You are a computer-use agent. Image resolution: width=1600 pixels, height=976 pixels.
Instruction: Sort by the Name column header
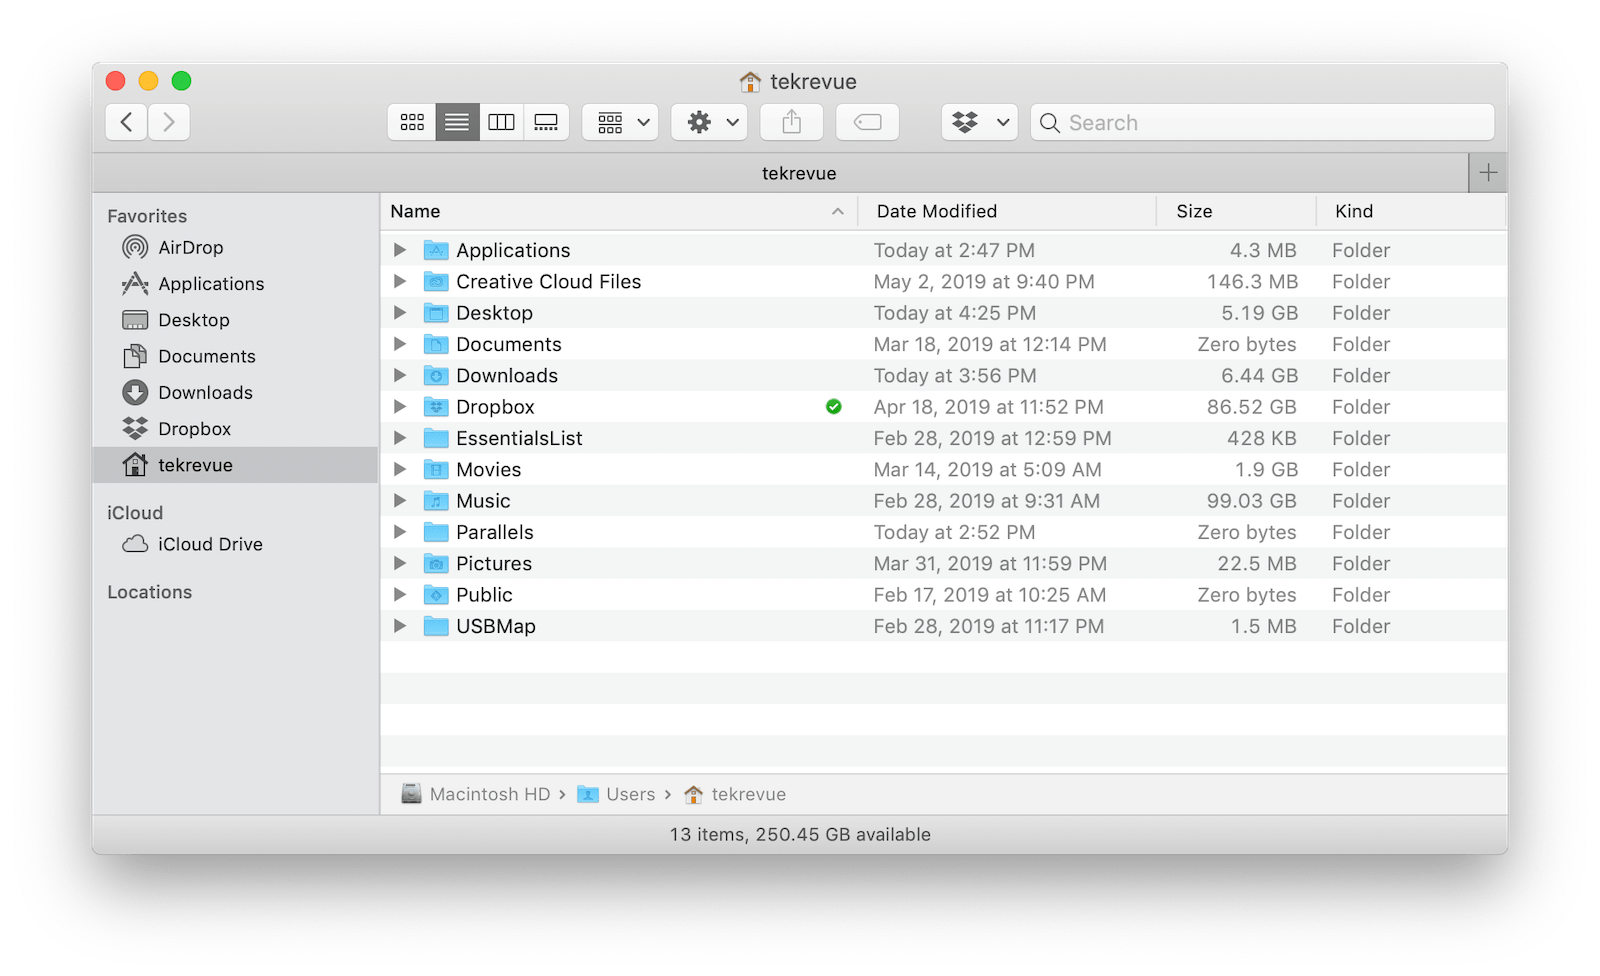(x=618, y=211)
